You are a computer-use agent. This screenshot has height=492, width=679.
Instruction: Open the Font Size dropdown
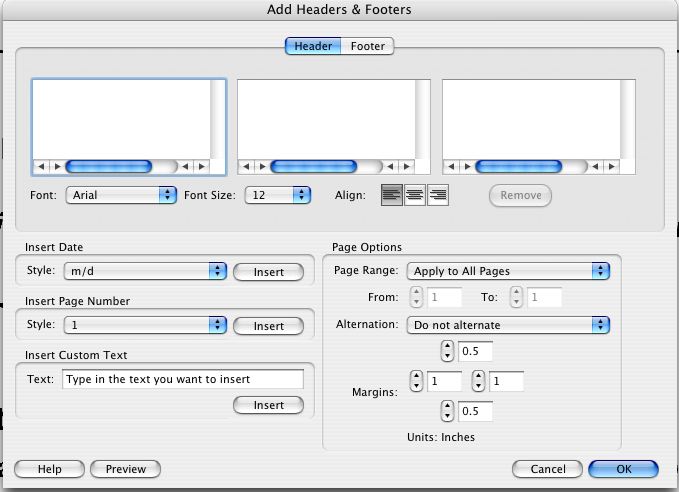coord(278,195)
